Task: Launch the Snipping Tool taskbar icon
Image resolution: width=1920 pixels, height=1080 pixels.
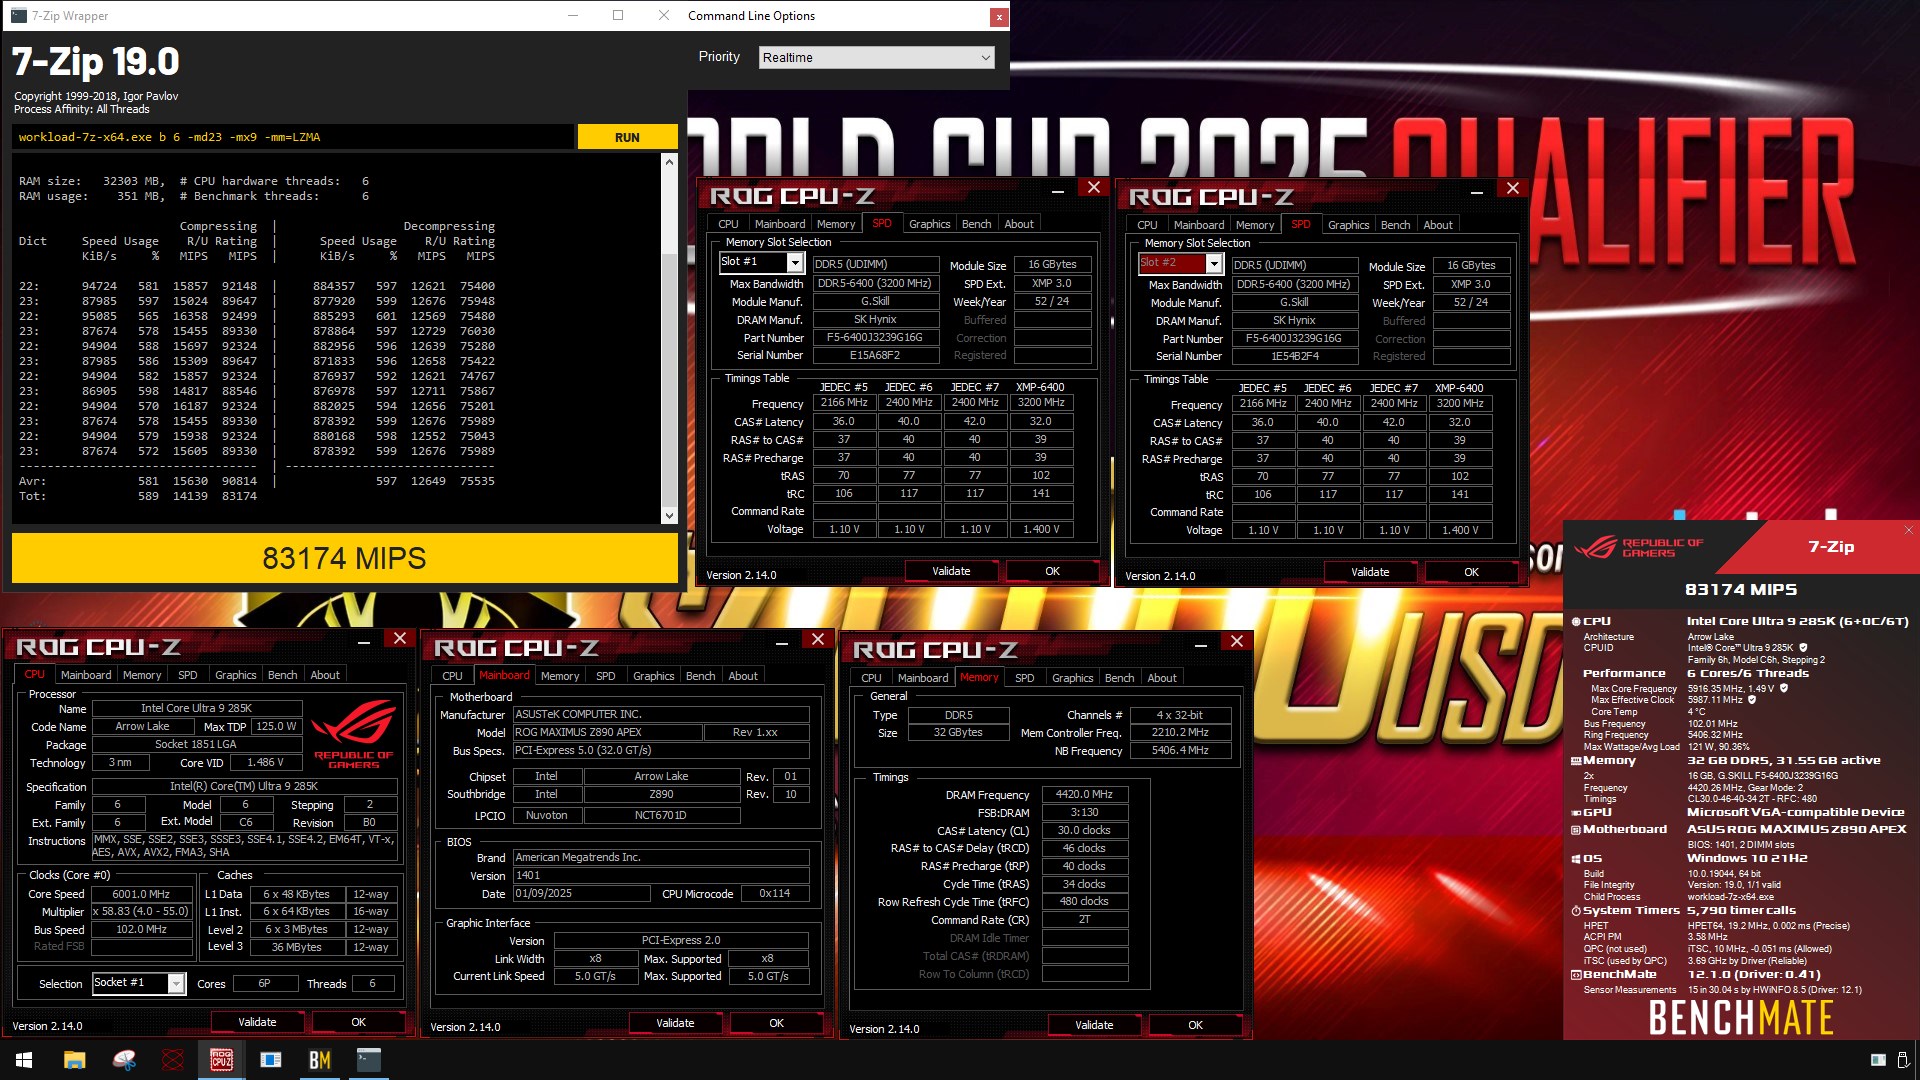Action: 124,1060
